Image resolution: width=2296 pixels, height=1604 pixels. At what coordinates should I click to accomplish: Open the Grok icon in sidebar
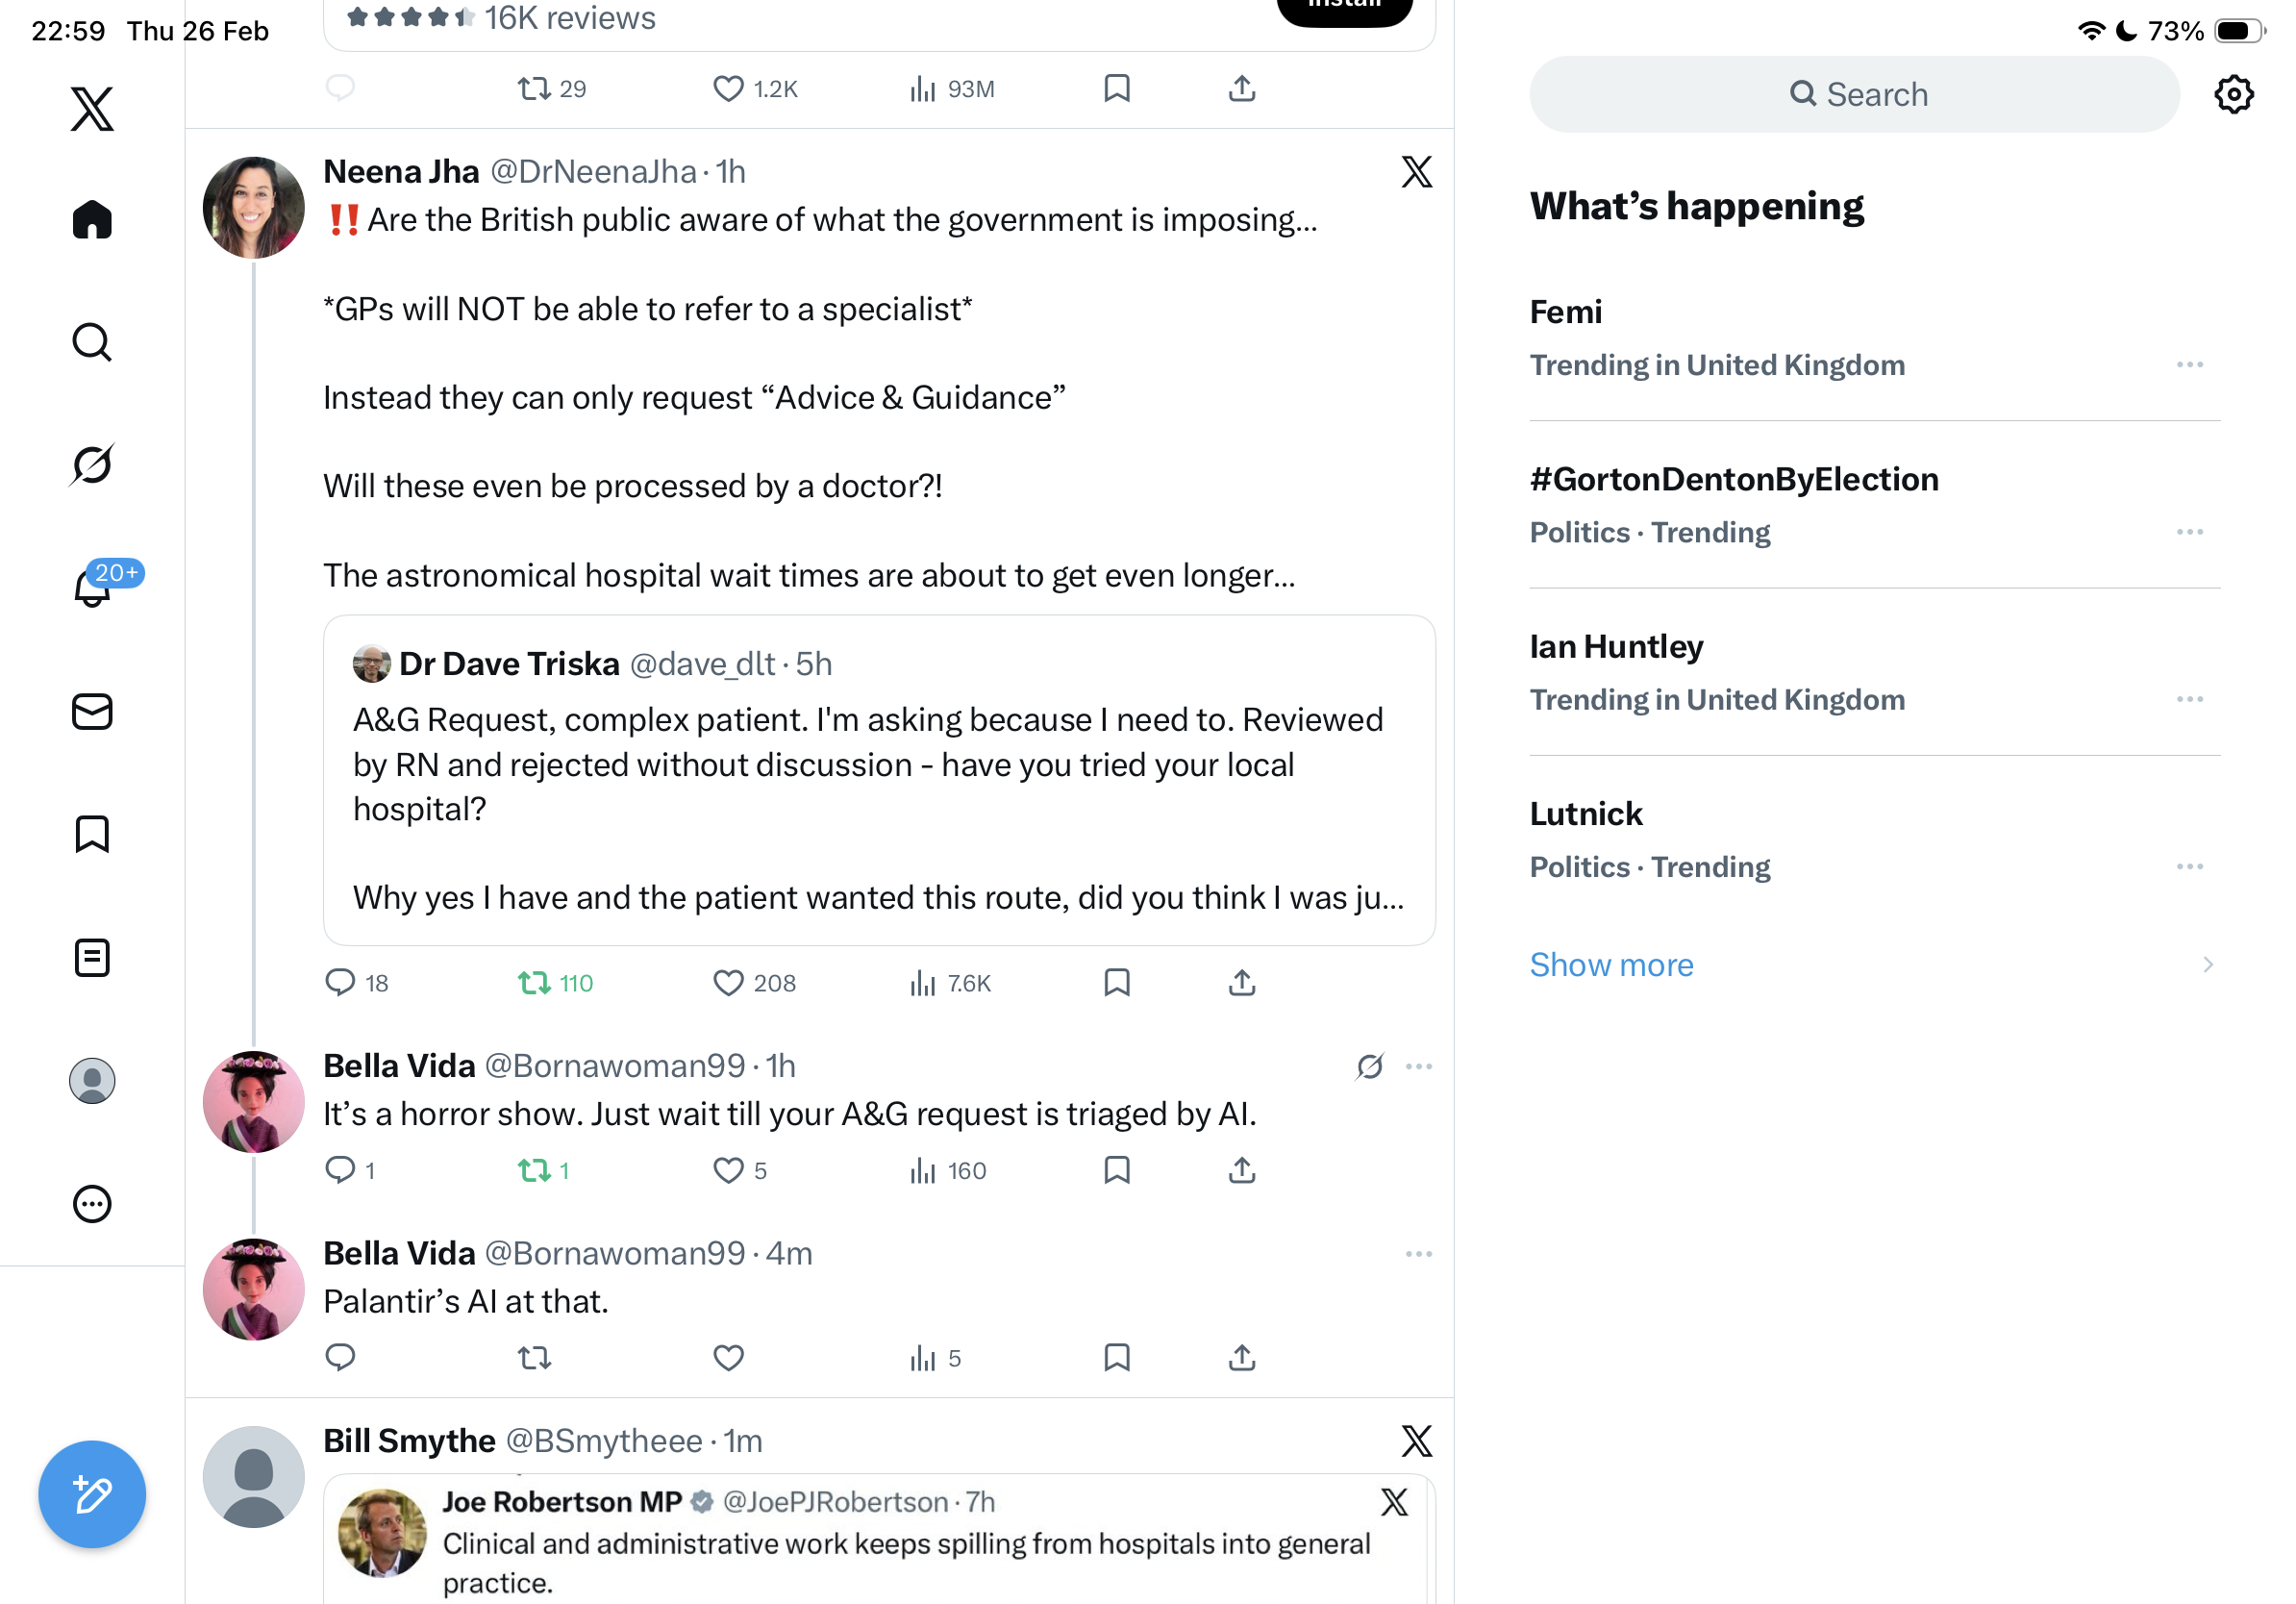[92, 465]
